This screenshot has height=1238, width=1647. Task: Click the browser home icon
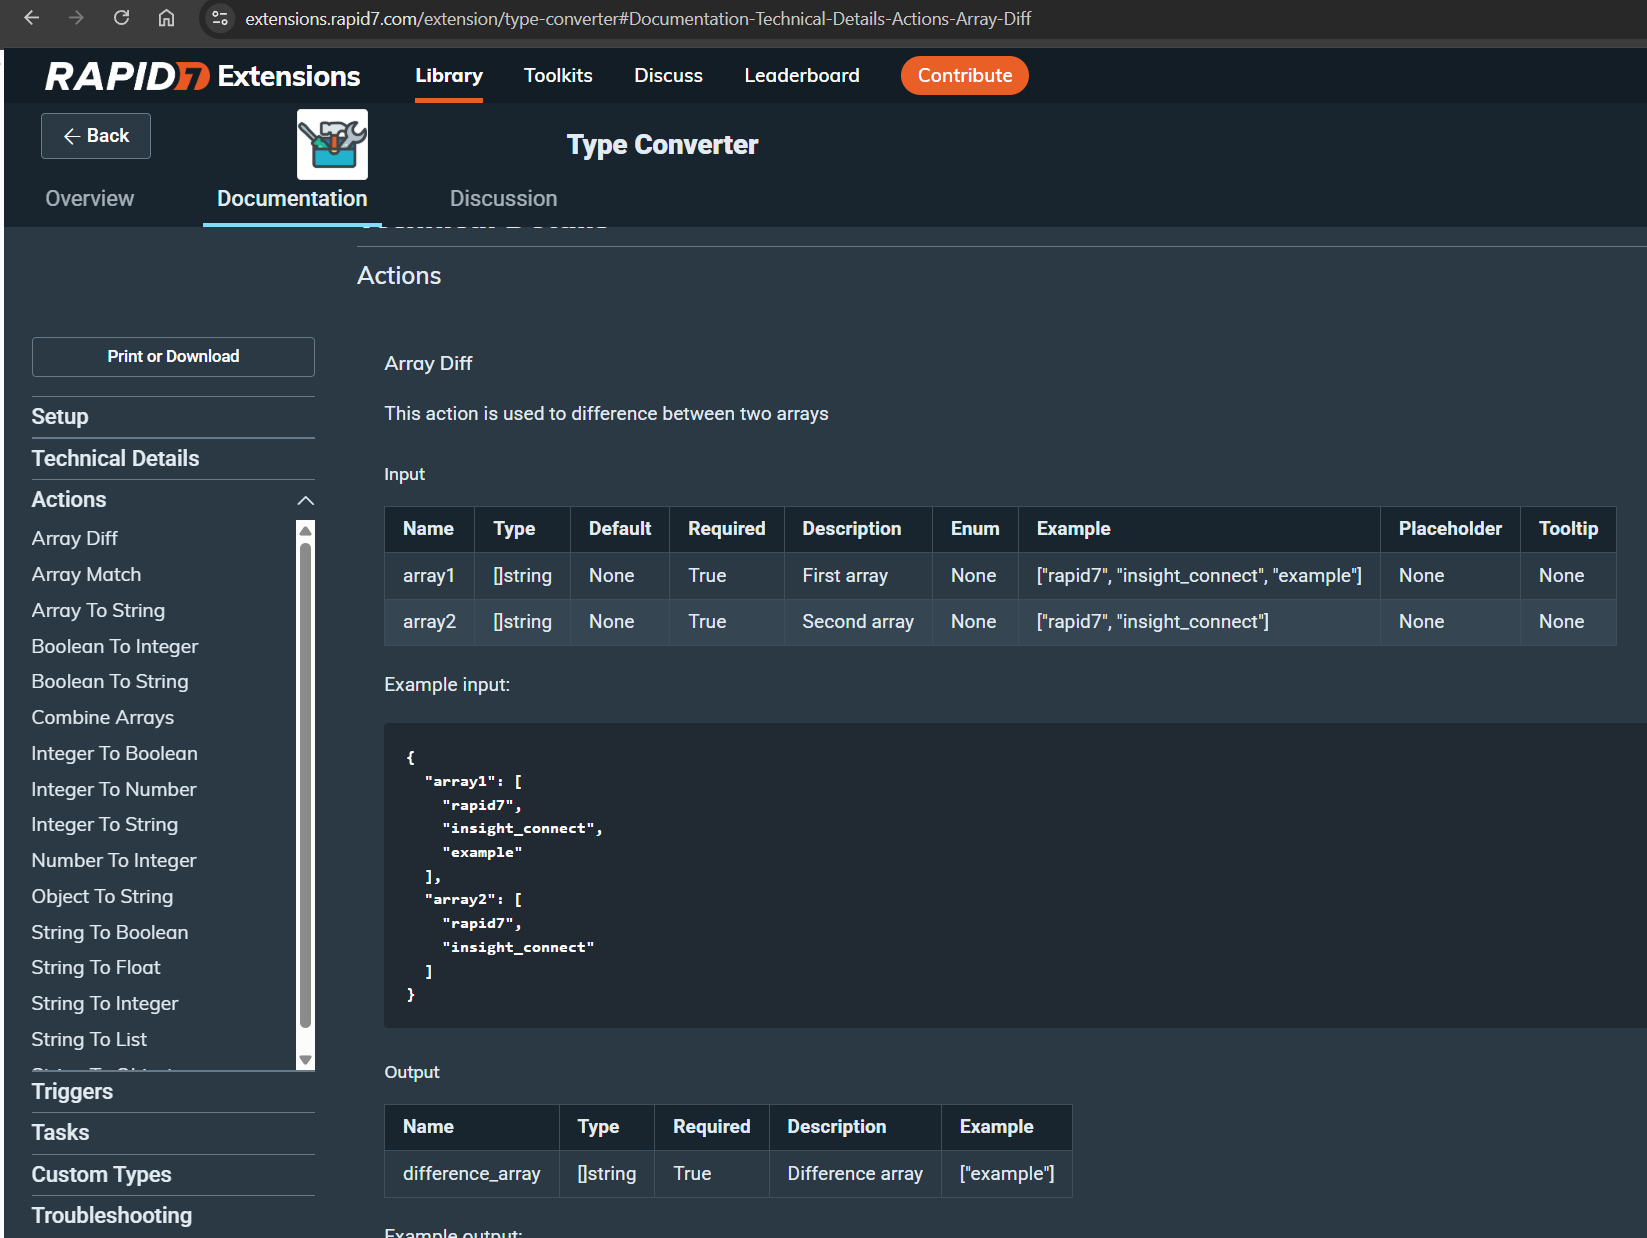(166, 18)
